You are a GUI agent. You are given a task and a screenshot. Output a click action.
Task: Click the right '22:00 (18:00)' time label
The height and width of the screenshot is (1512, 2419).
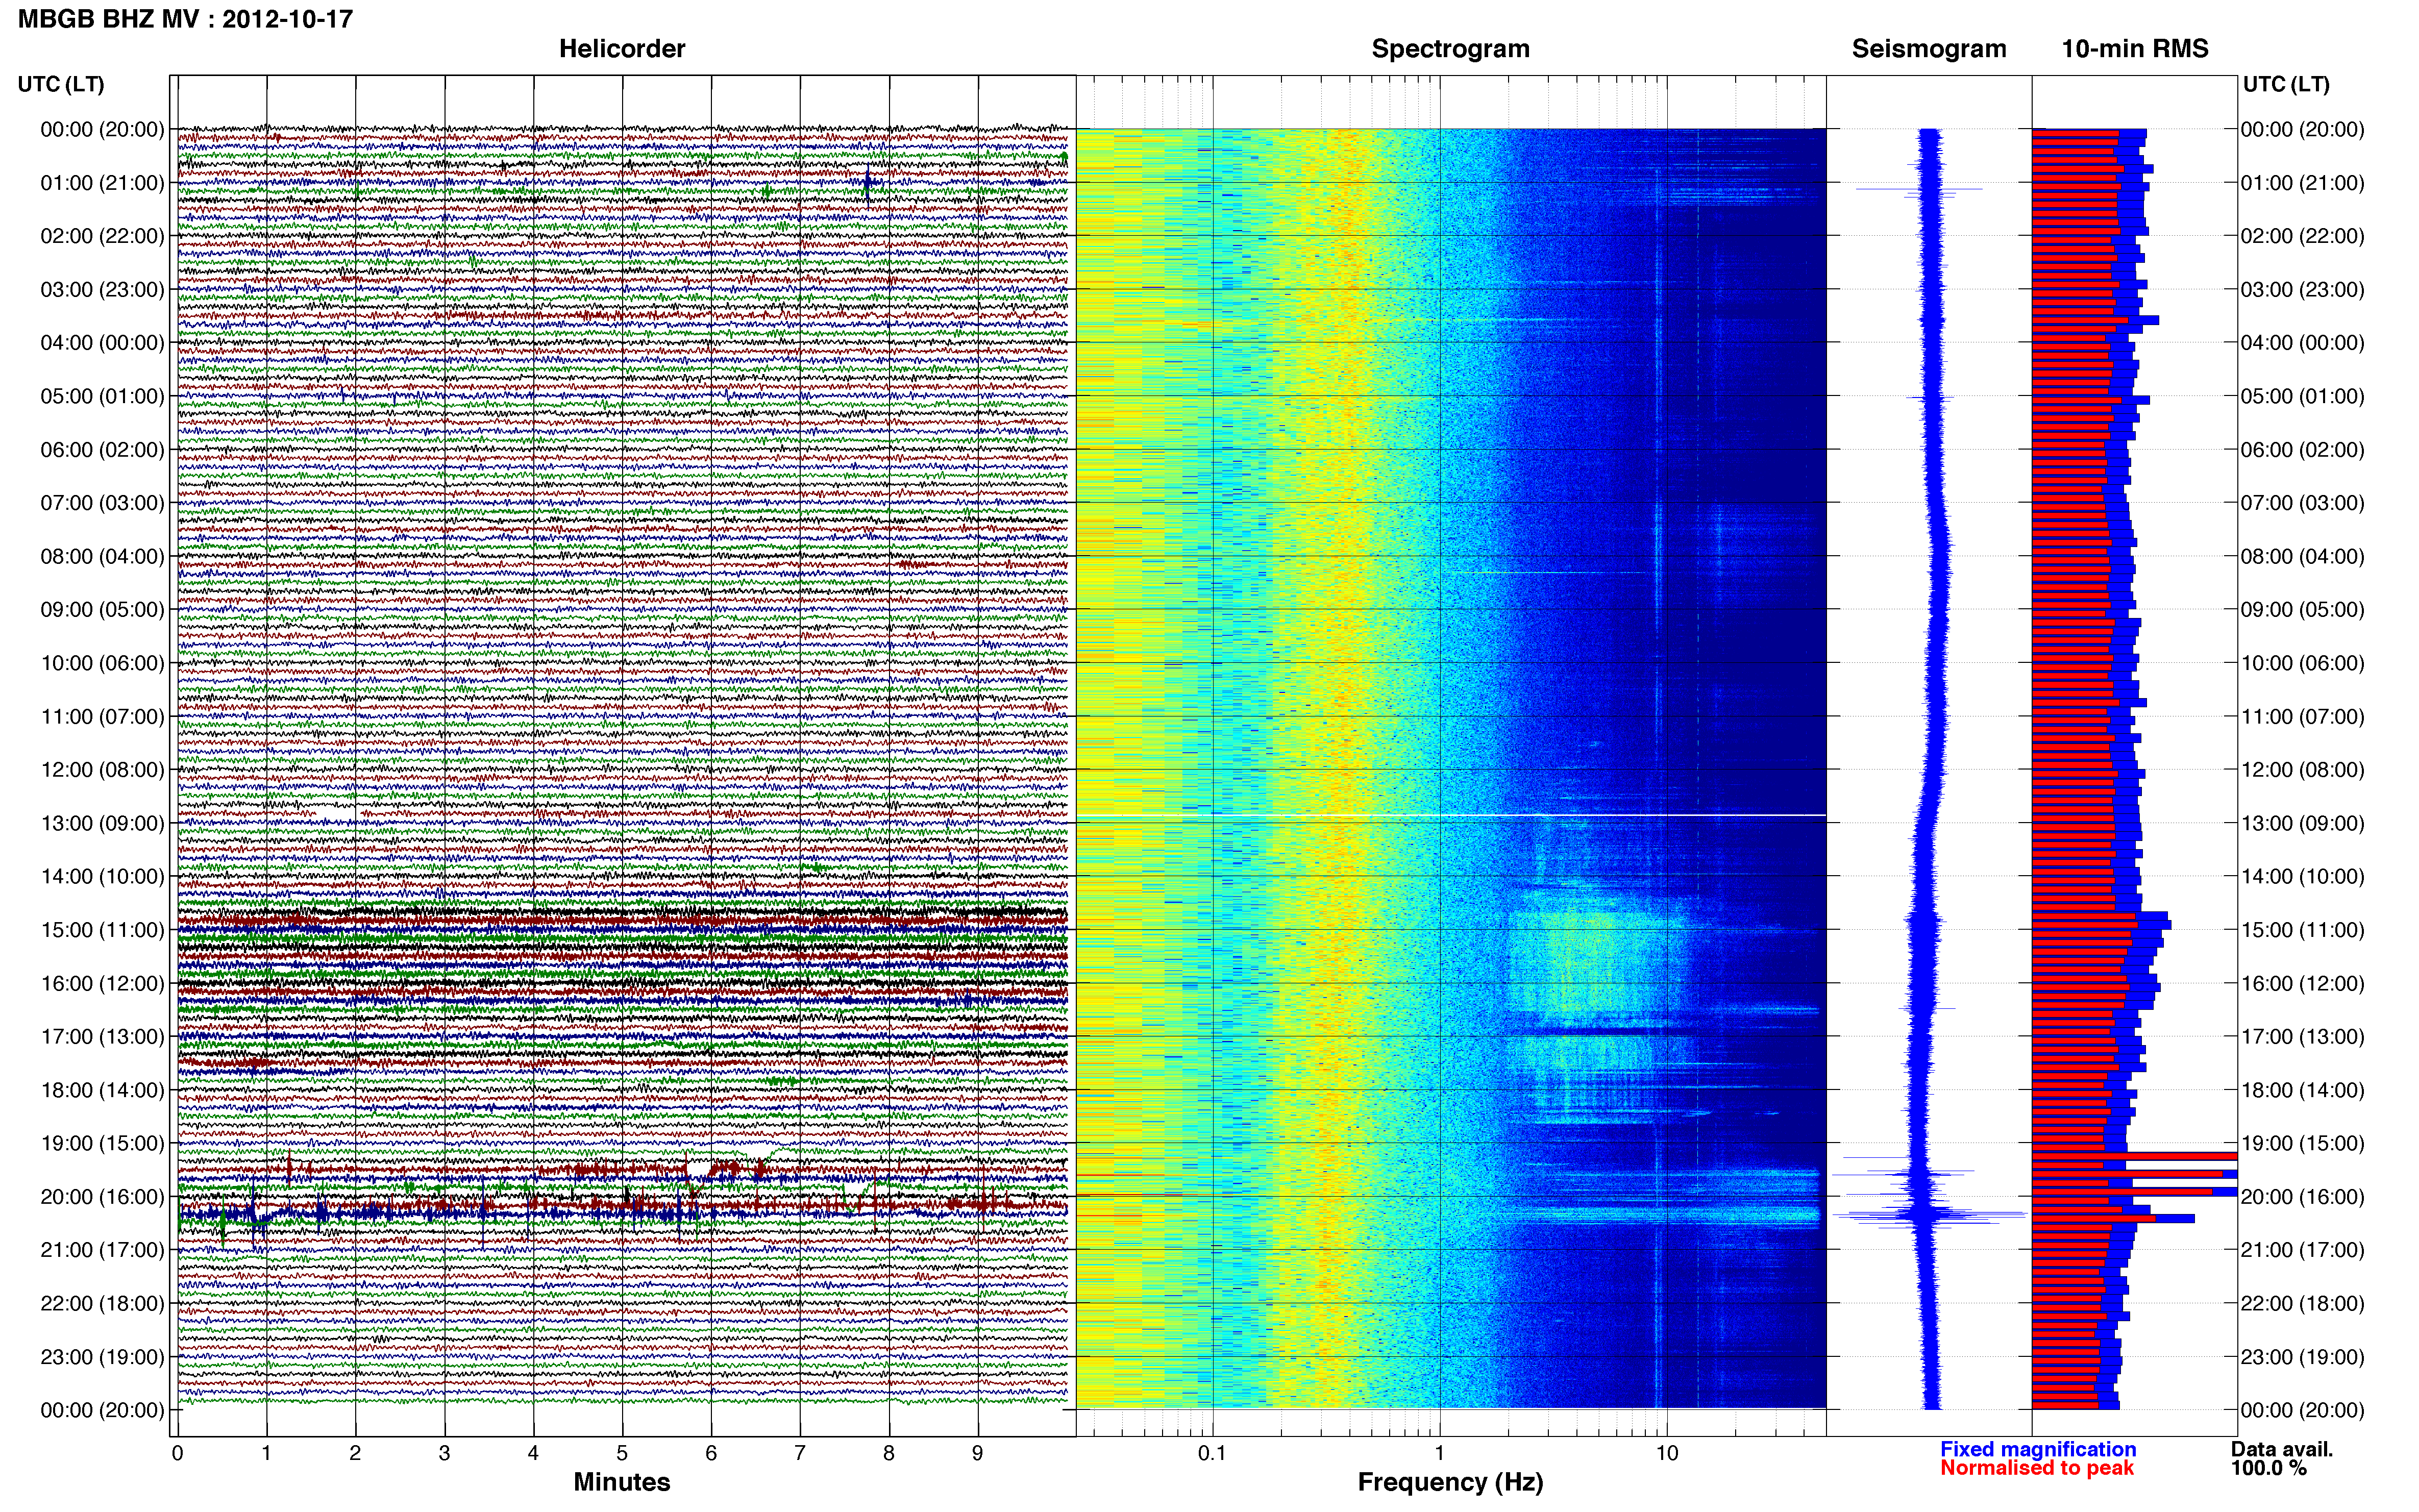coord(2302,1303)
